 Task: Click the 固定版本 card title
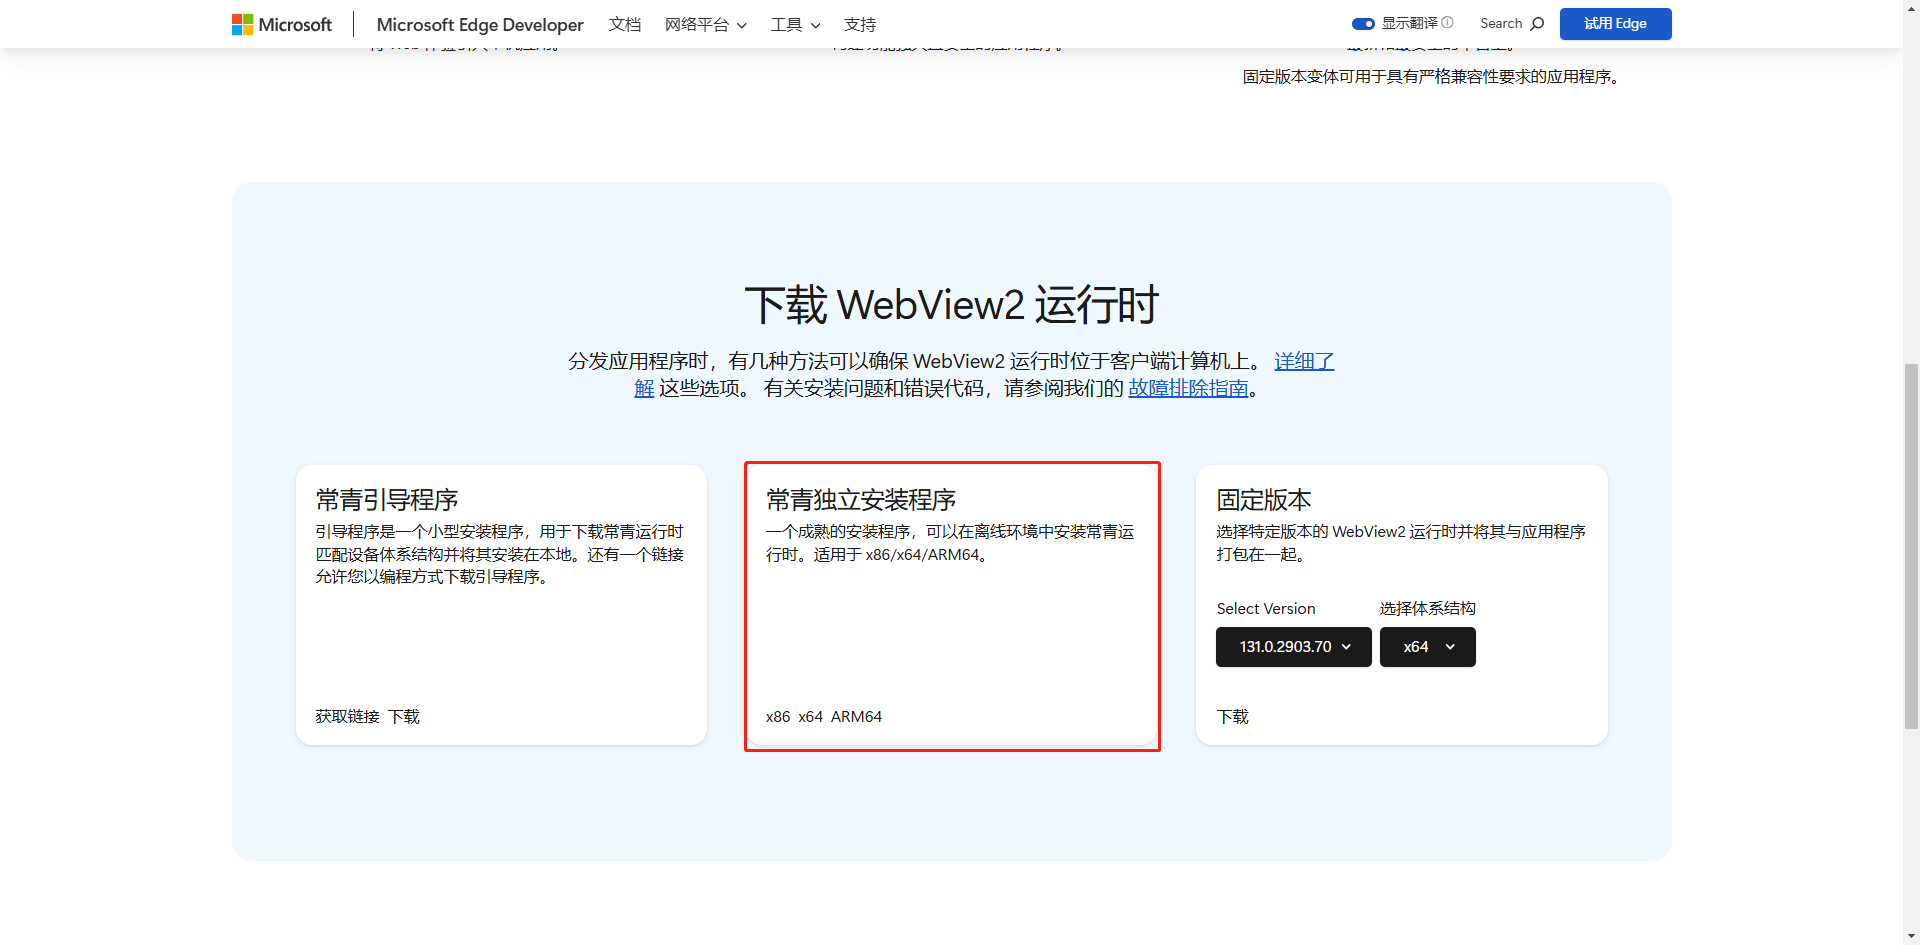tap(1264, 500)
